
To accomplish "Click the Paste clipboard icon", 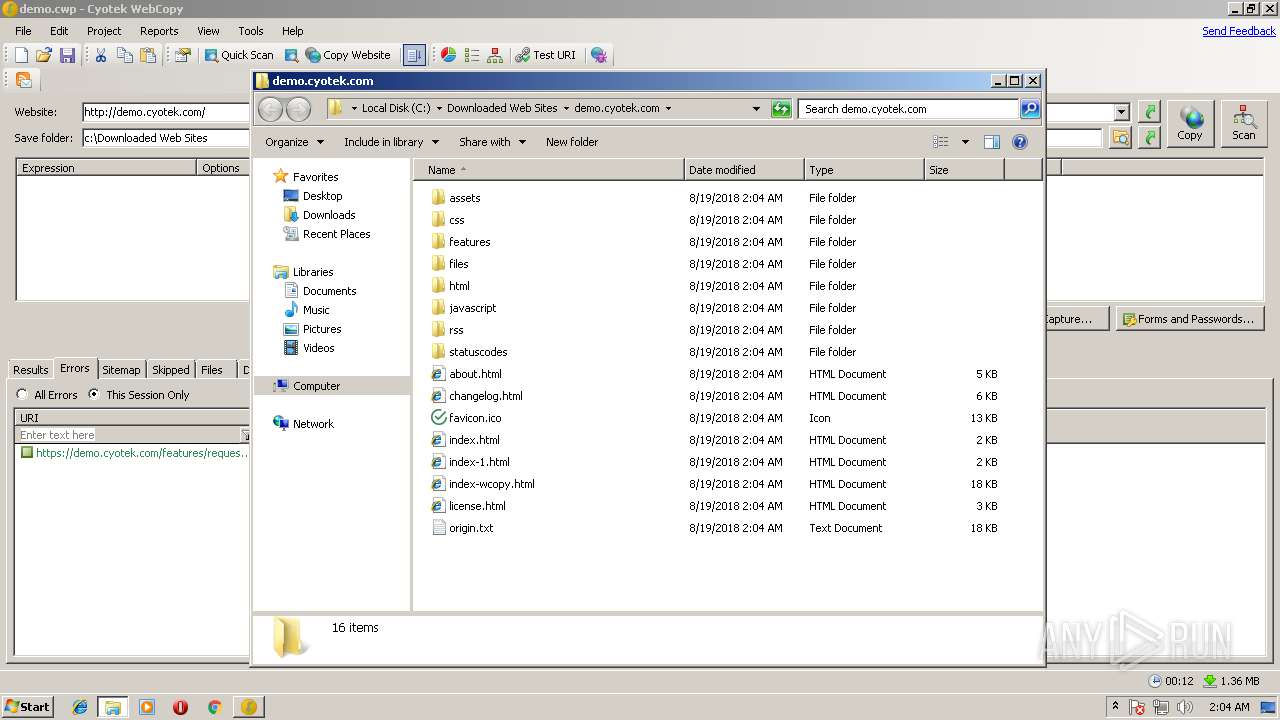I will 148,55.
